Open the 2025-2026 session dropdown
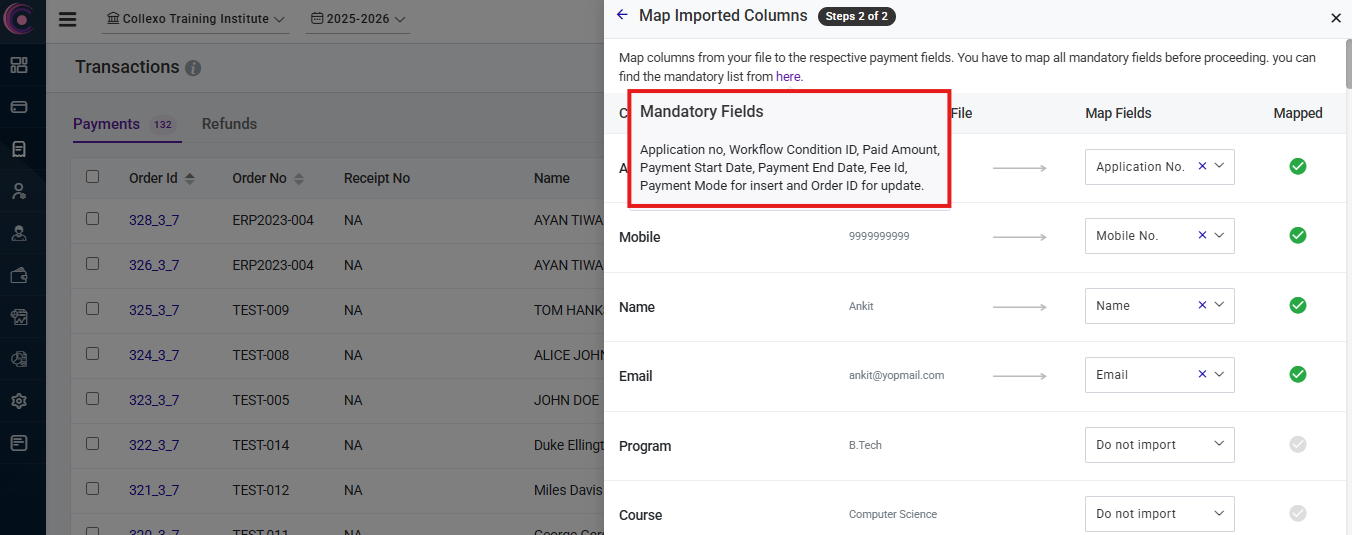The image size is (1352, 535). tap(358, 19)
